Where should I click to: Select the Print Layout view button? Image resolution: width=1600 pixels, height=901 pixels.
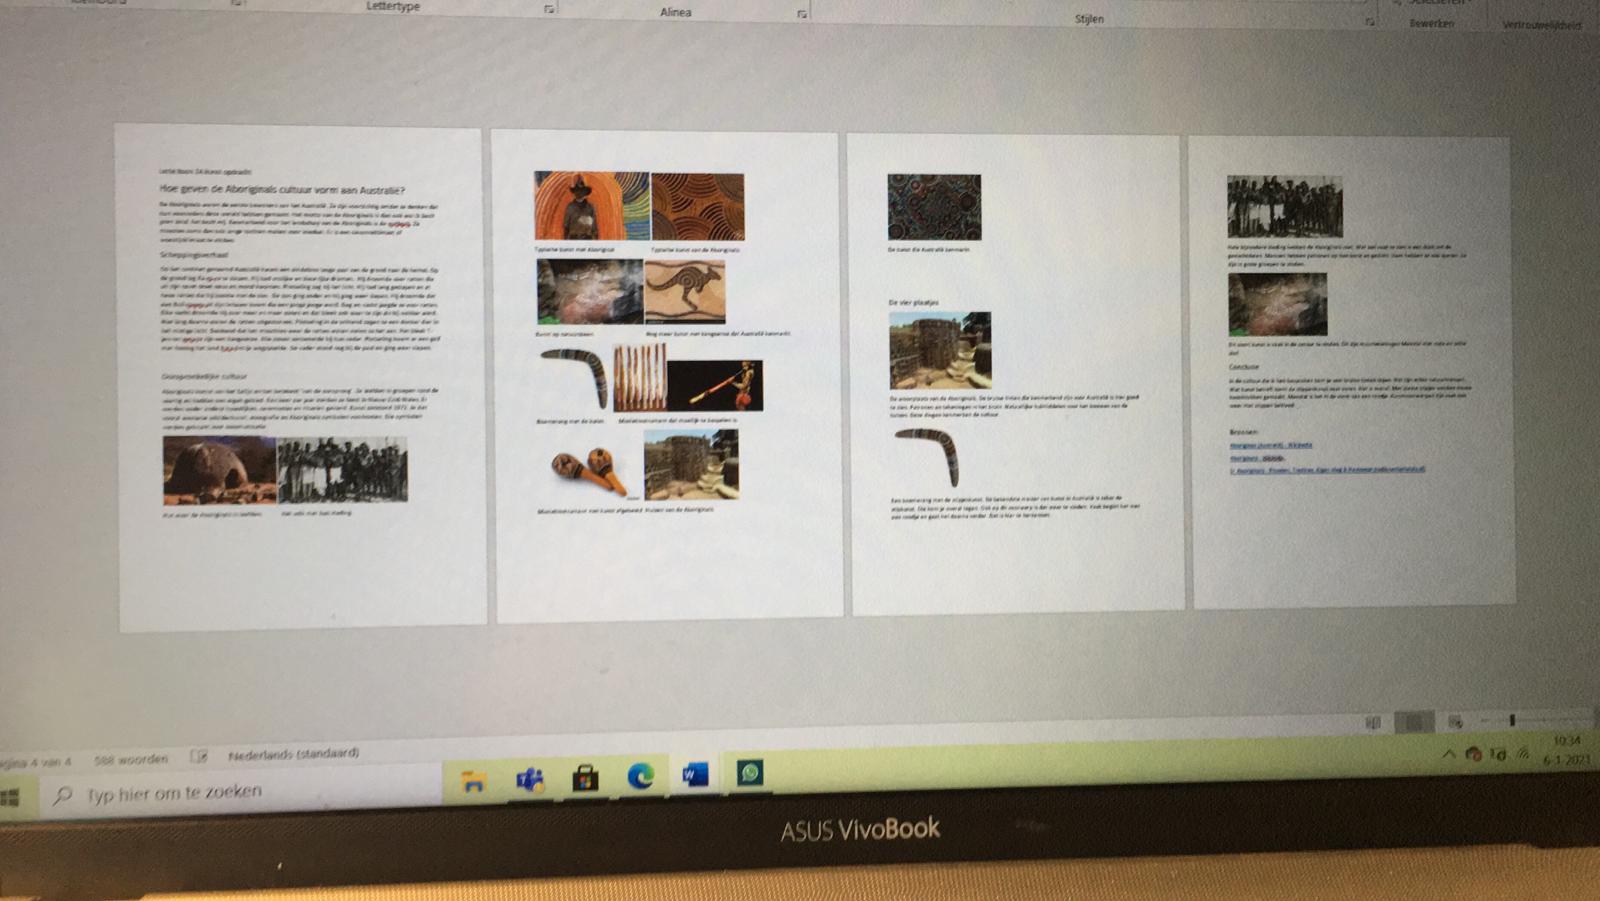(x=1414, y=722)
